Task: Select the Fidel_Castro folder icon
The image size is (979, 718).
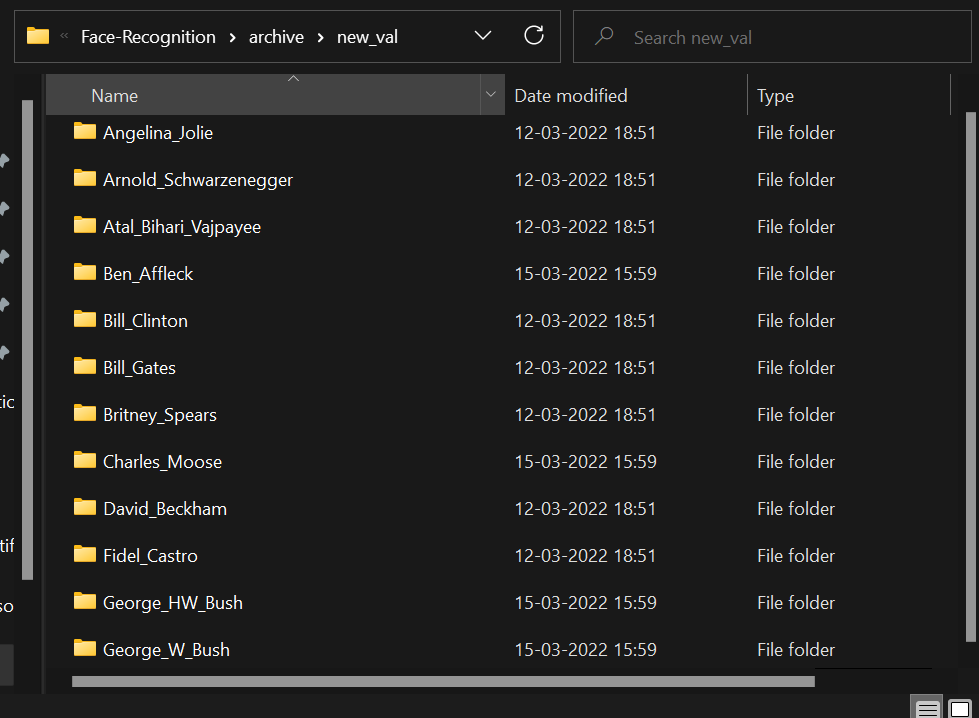Action: tap(85, 554)
